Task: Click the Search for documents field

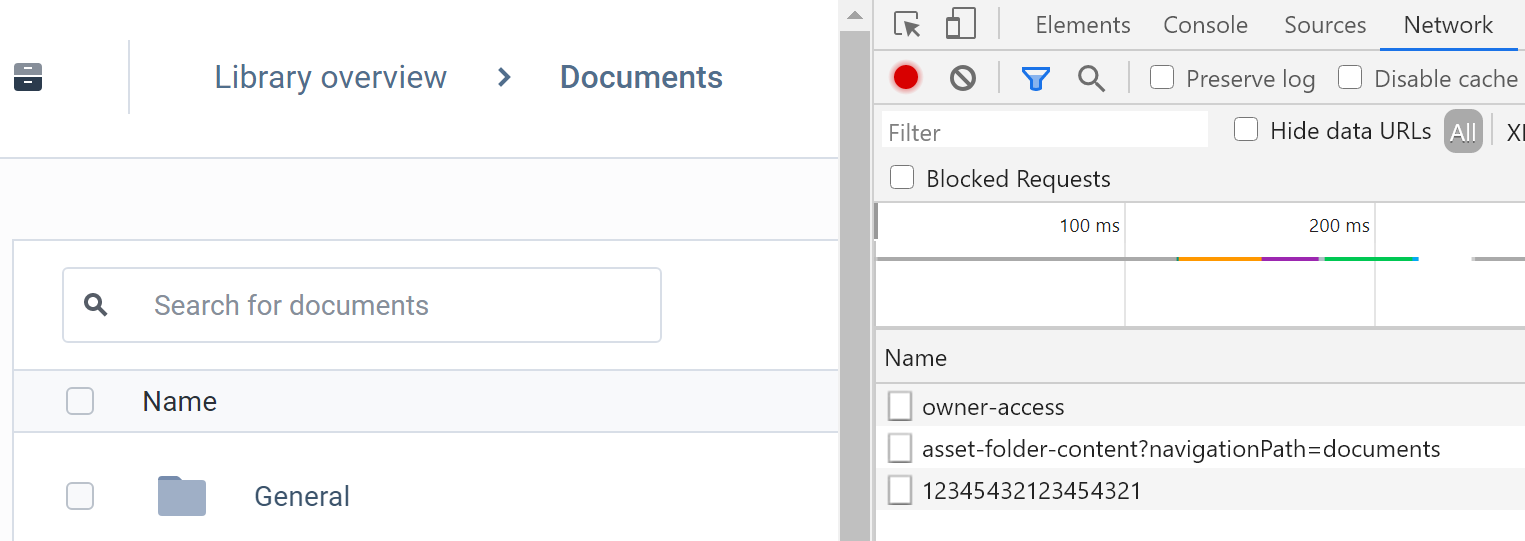Action: coord(362,305)
